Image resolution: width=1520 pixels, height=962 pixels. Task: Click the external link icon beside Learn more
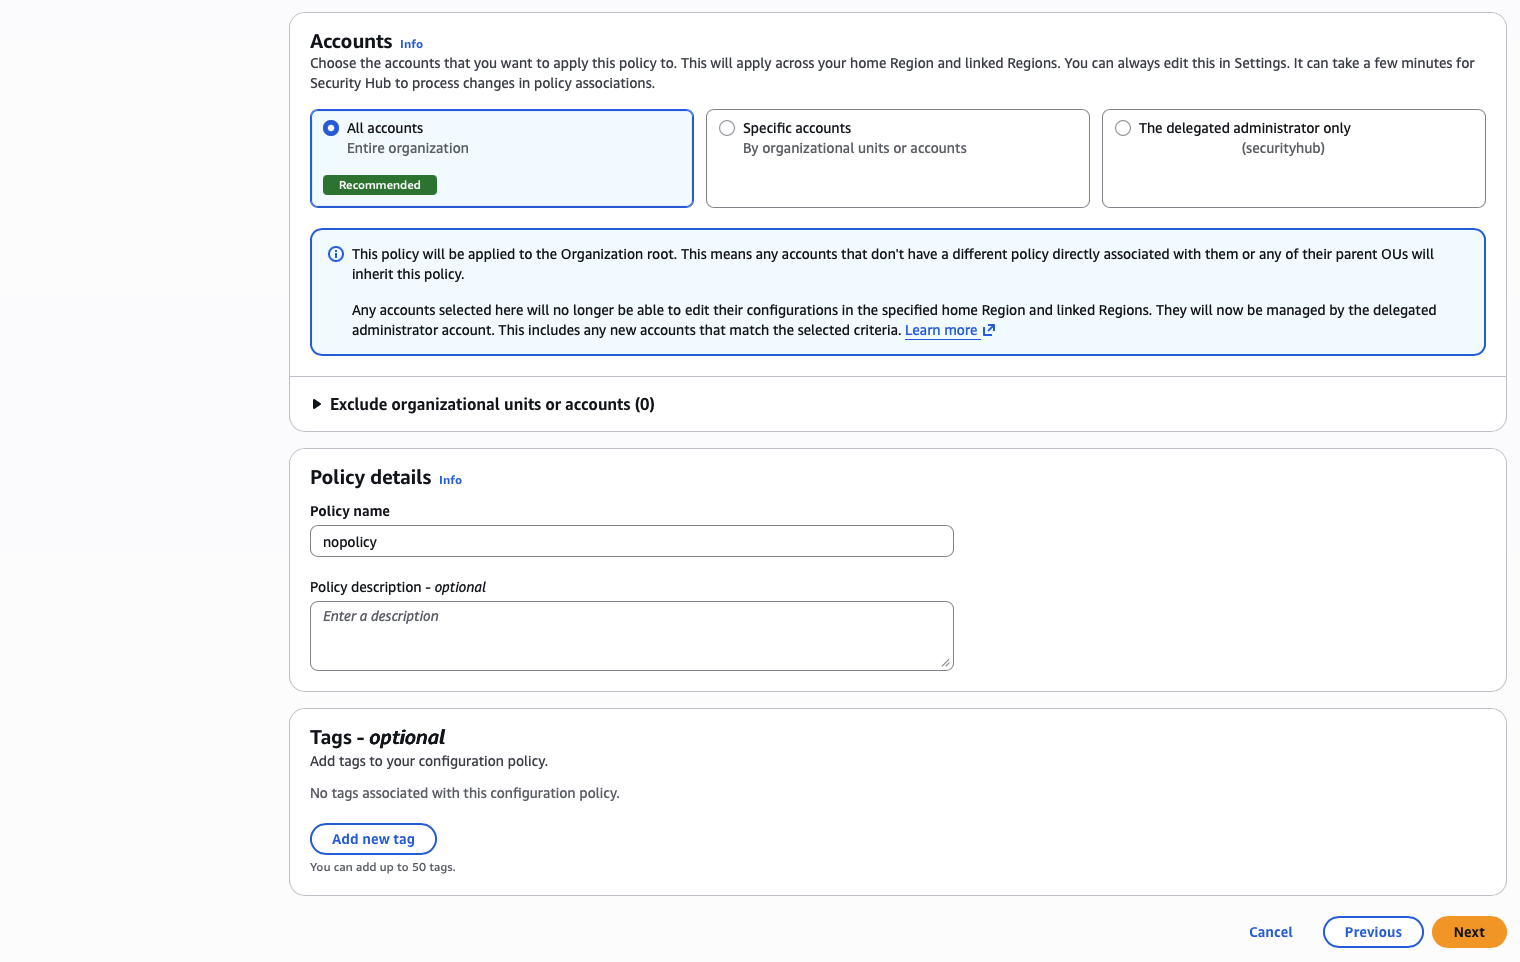(989, 330)
